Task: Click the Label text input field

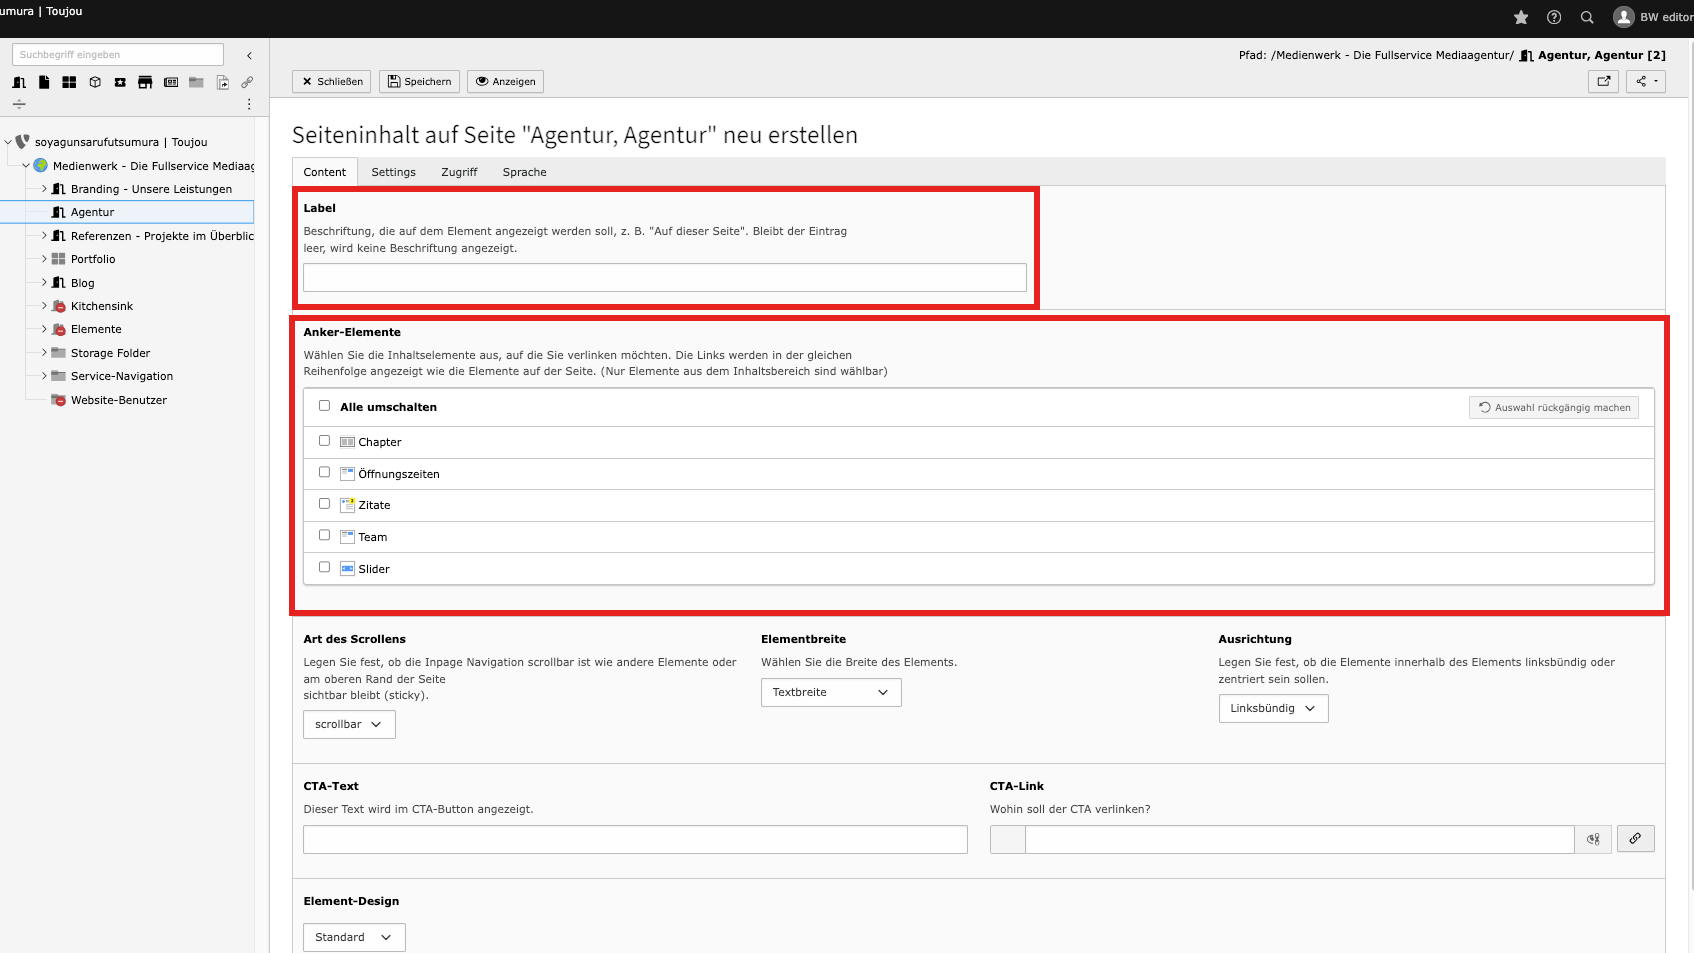Action: tap(664, 278)
